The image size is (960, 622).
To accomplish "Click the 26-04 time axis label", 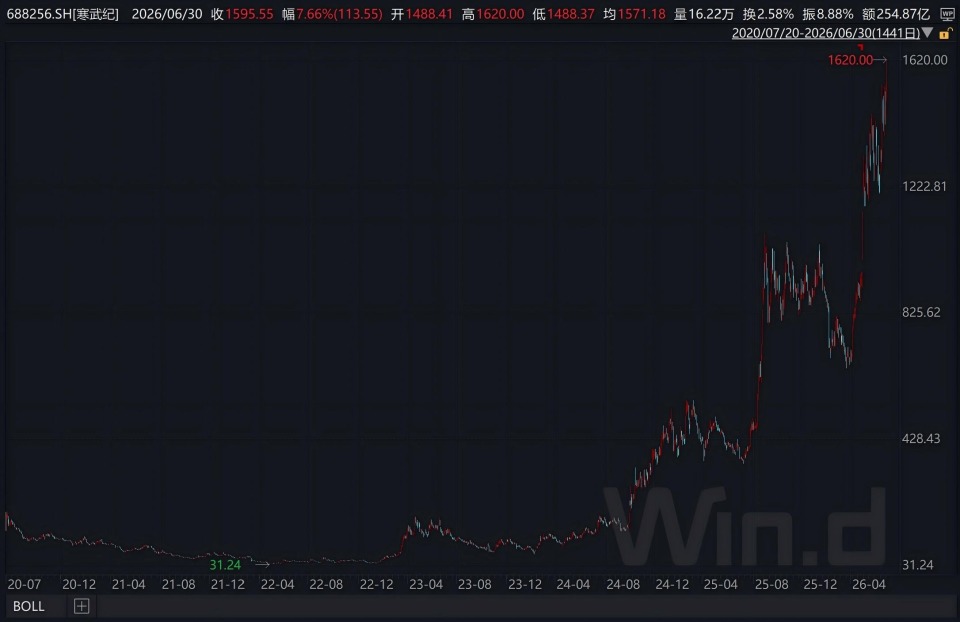I will [x=868, y=585].
